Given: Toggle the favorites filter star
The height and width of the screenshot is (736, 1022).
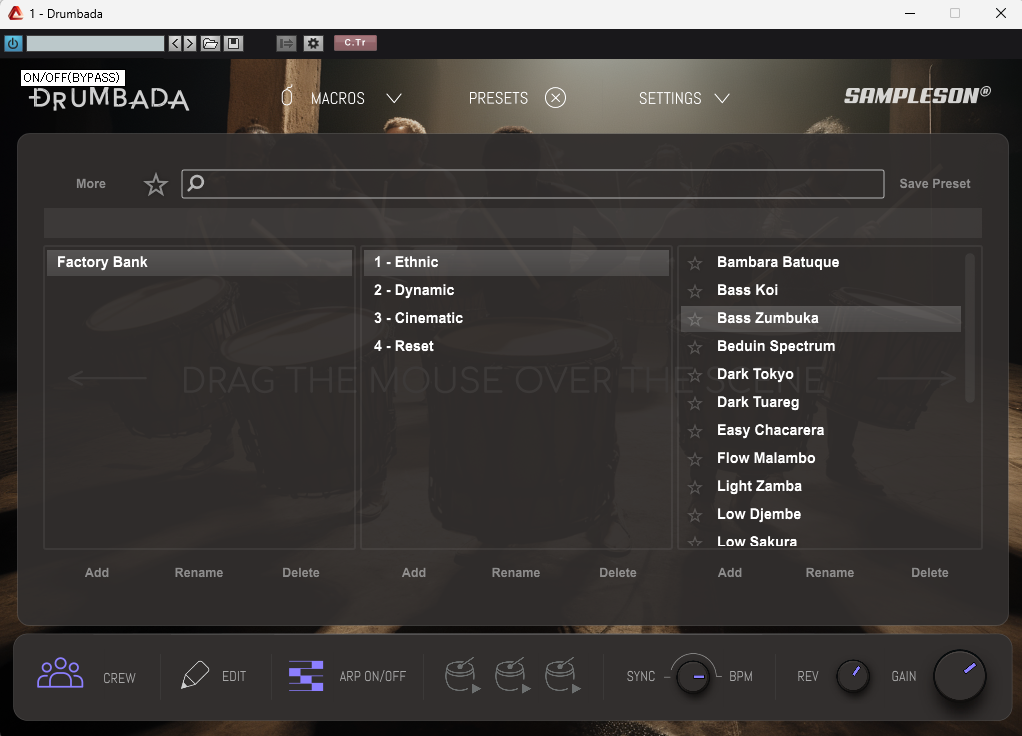Looking at the screenshot, I should pyautogui.click(x=156, y=184).
